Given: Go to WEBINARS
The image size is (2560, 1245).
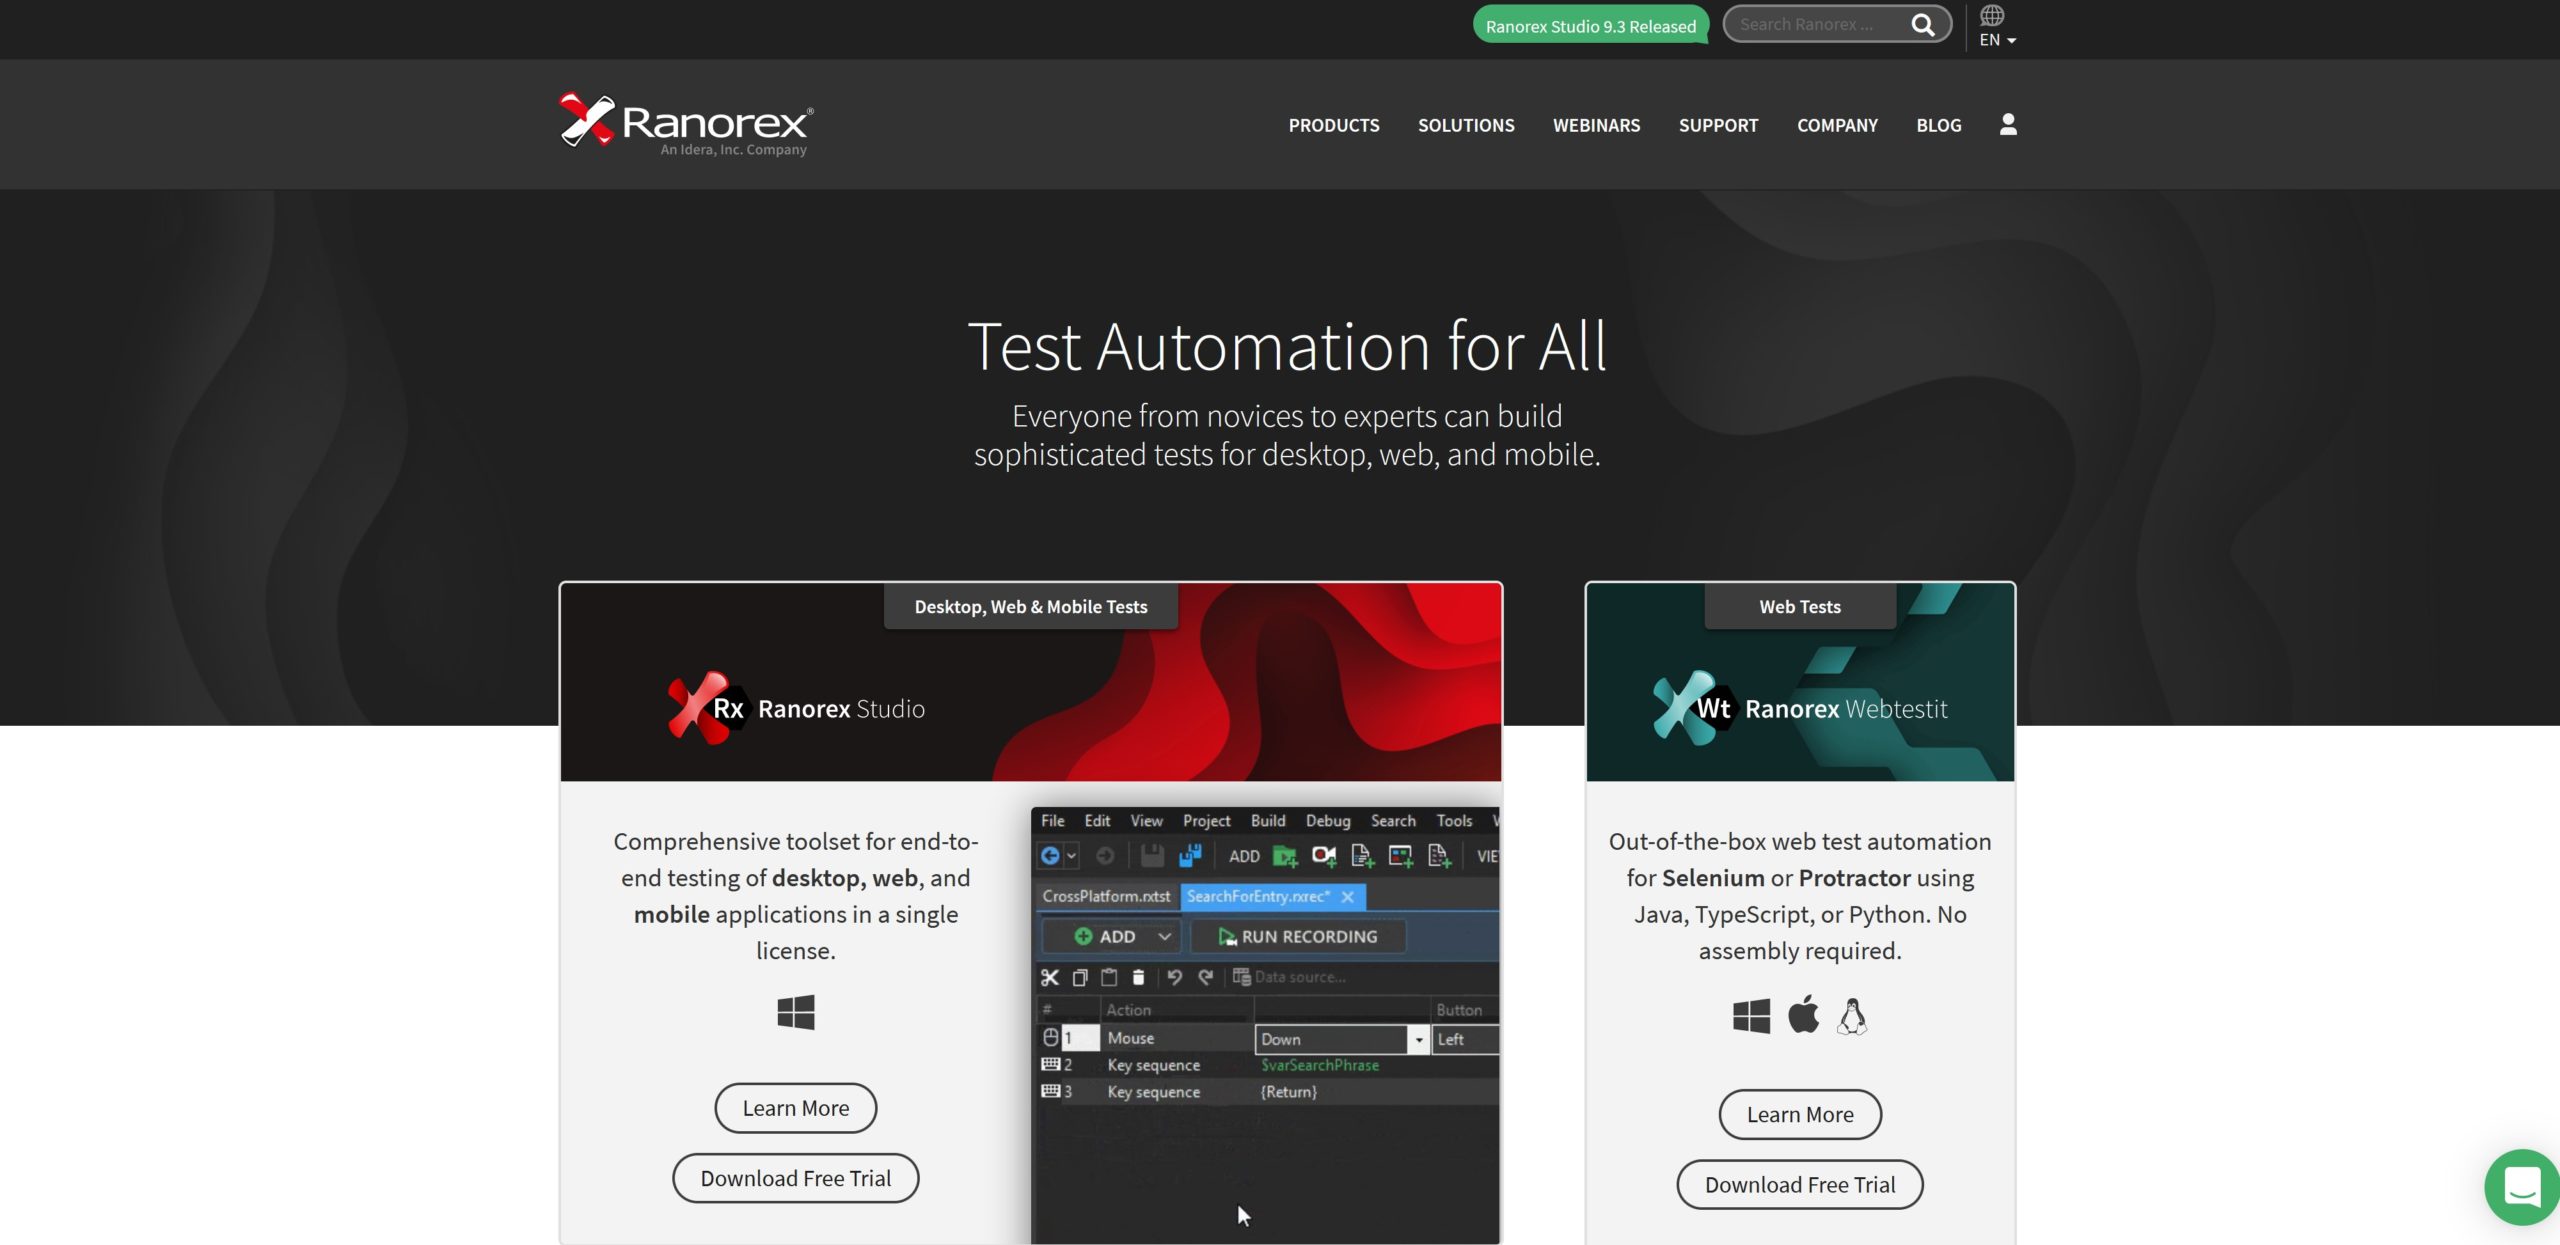Looking at the screenshot, I should click(1596, 125).
